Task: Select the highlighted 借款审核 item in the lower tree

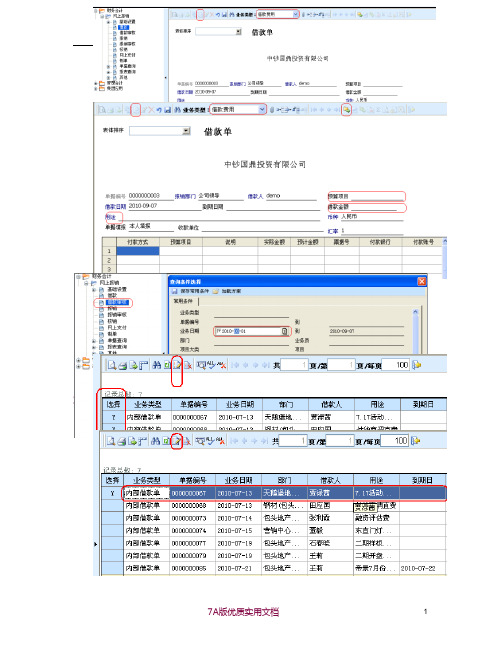Action: tap(117, 303)
